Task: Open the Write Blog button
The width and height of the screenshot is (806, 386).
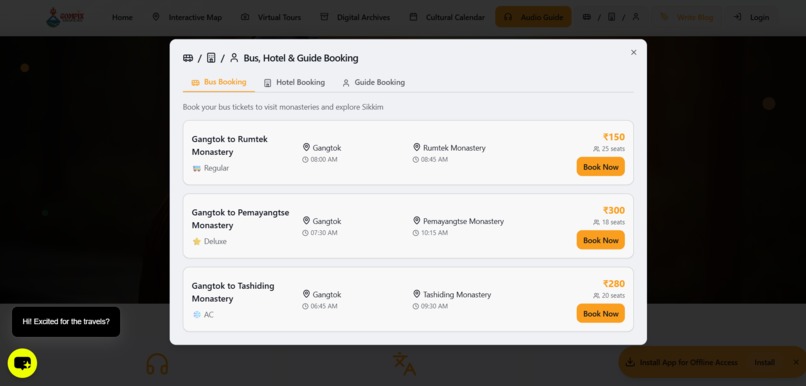Action: [687, 17]
